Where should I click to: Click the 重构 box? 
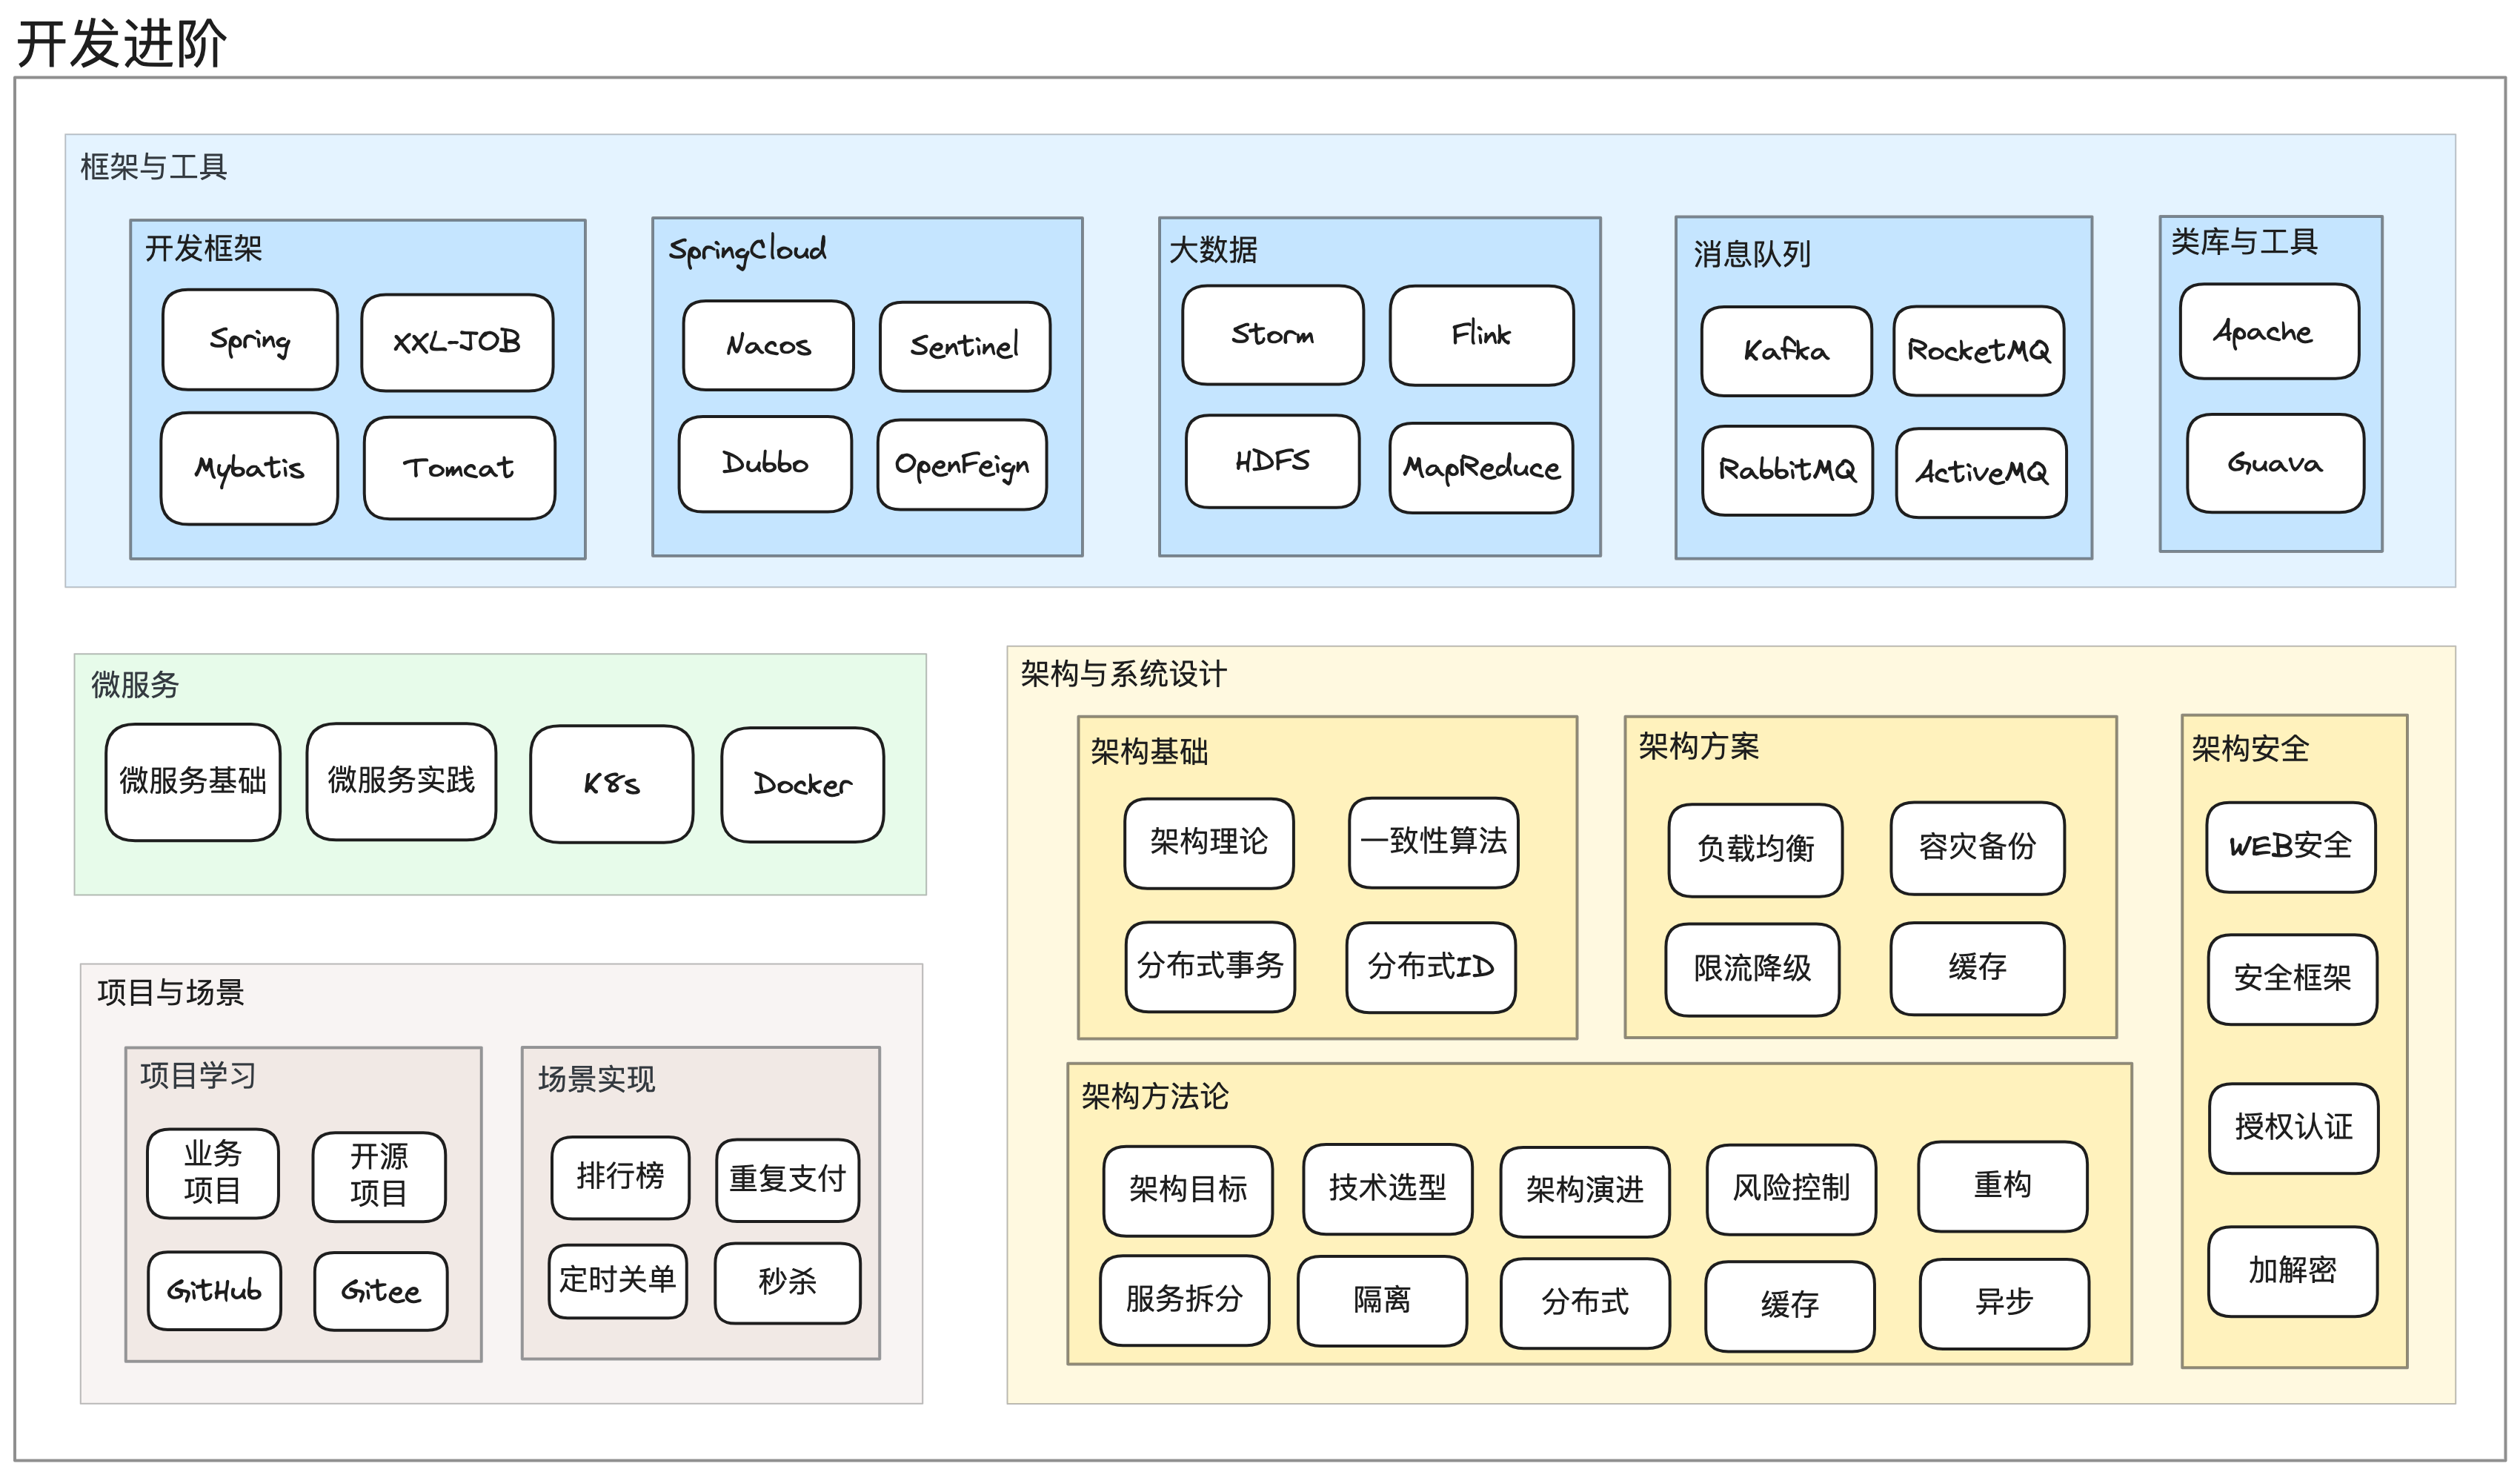[2003, 1187]
